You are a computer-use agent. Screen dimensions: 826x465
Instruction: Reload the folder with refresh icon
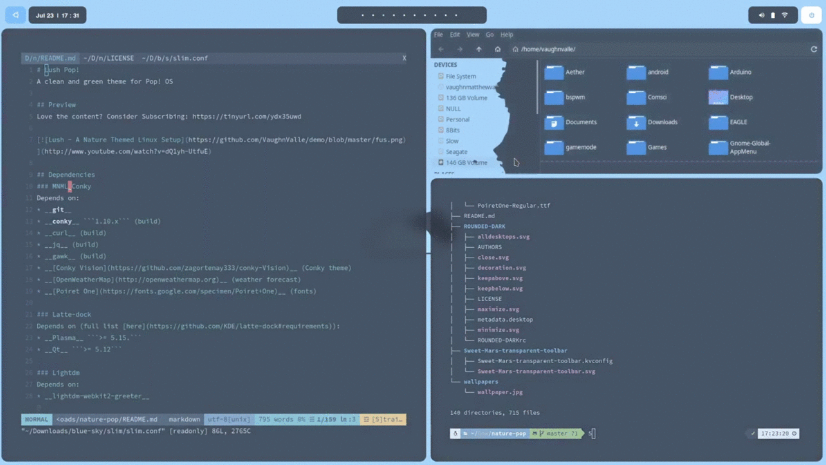coord(813,49)
